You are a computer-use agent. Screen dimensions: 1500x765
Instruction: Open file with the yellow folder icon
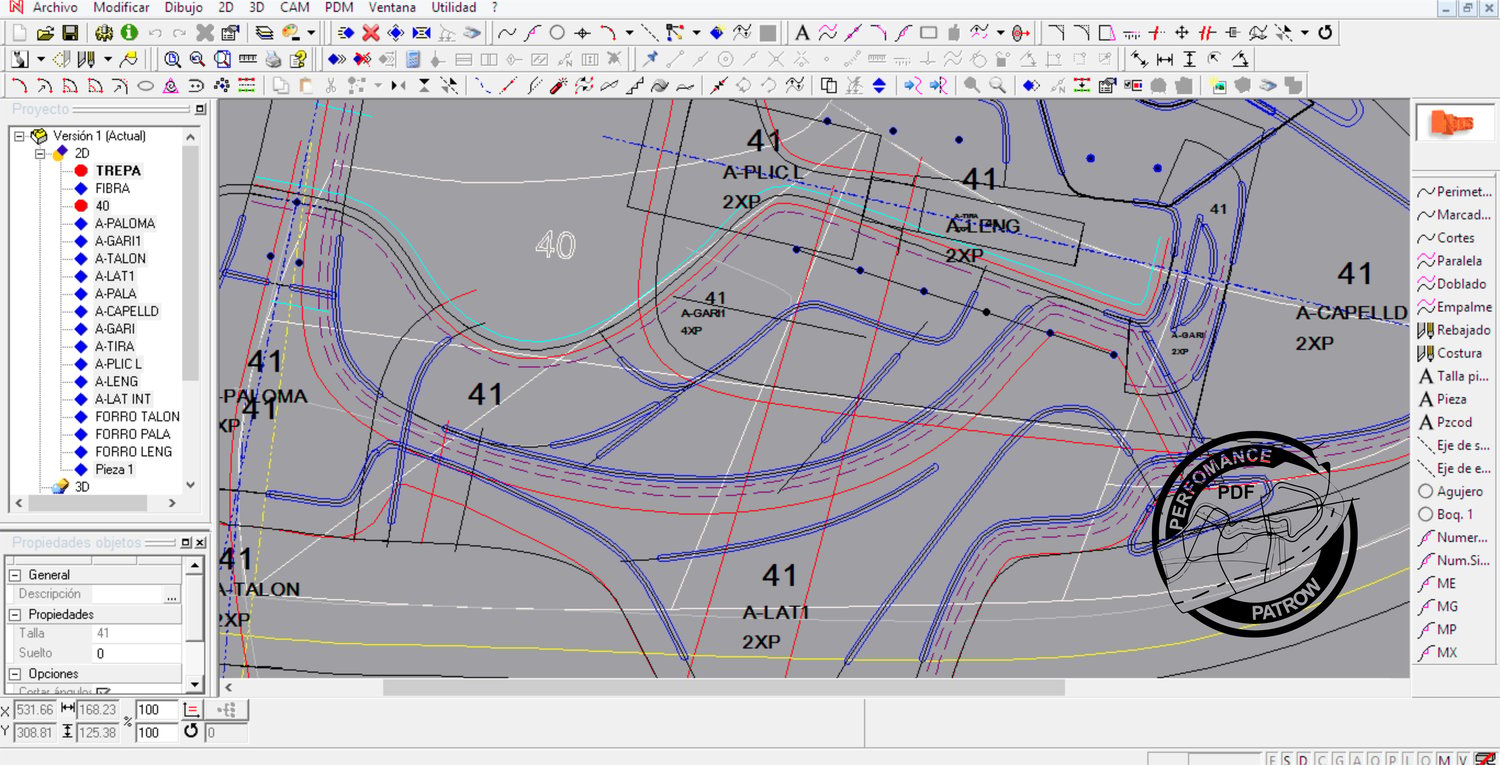pyautogui.click(x=45, y=33)
